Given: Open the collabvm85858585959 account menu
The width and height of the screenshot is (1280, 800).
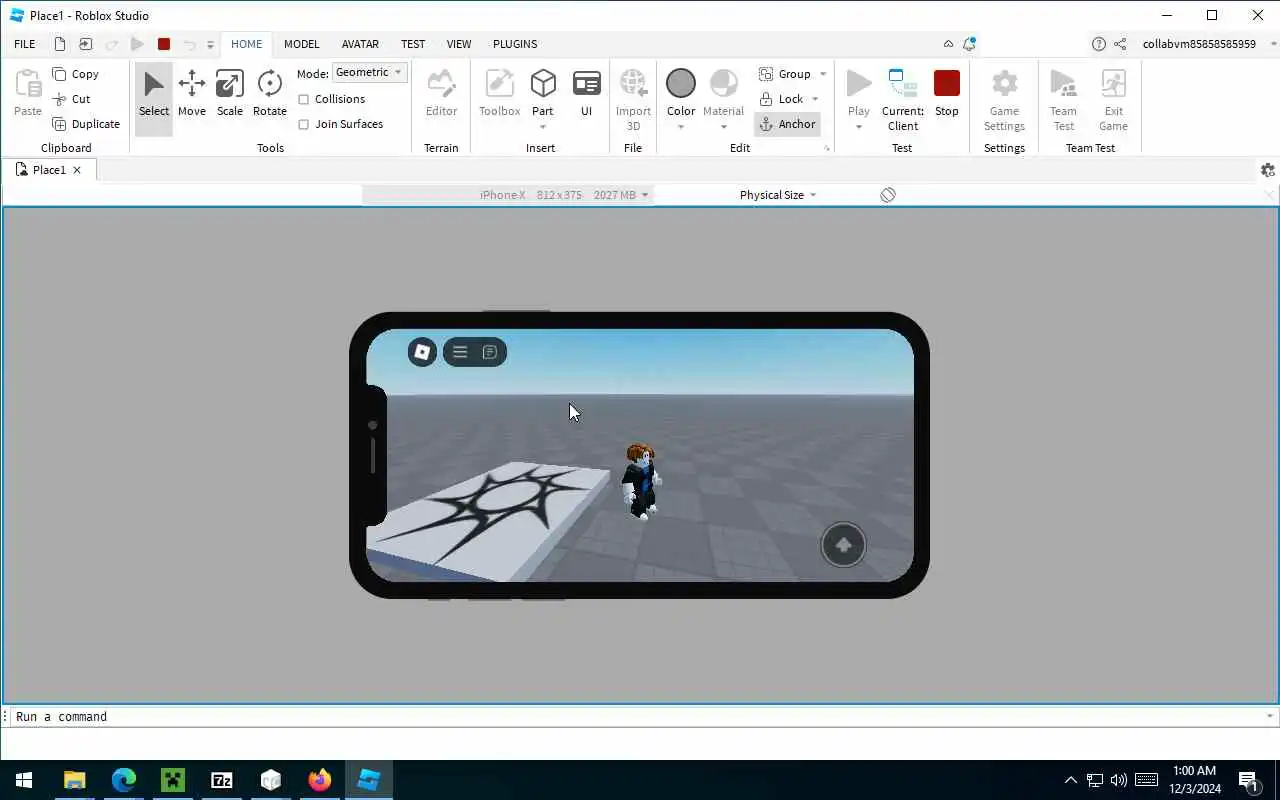Looking at the screenshot, I should coord(1209,44).
